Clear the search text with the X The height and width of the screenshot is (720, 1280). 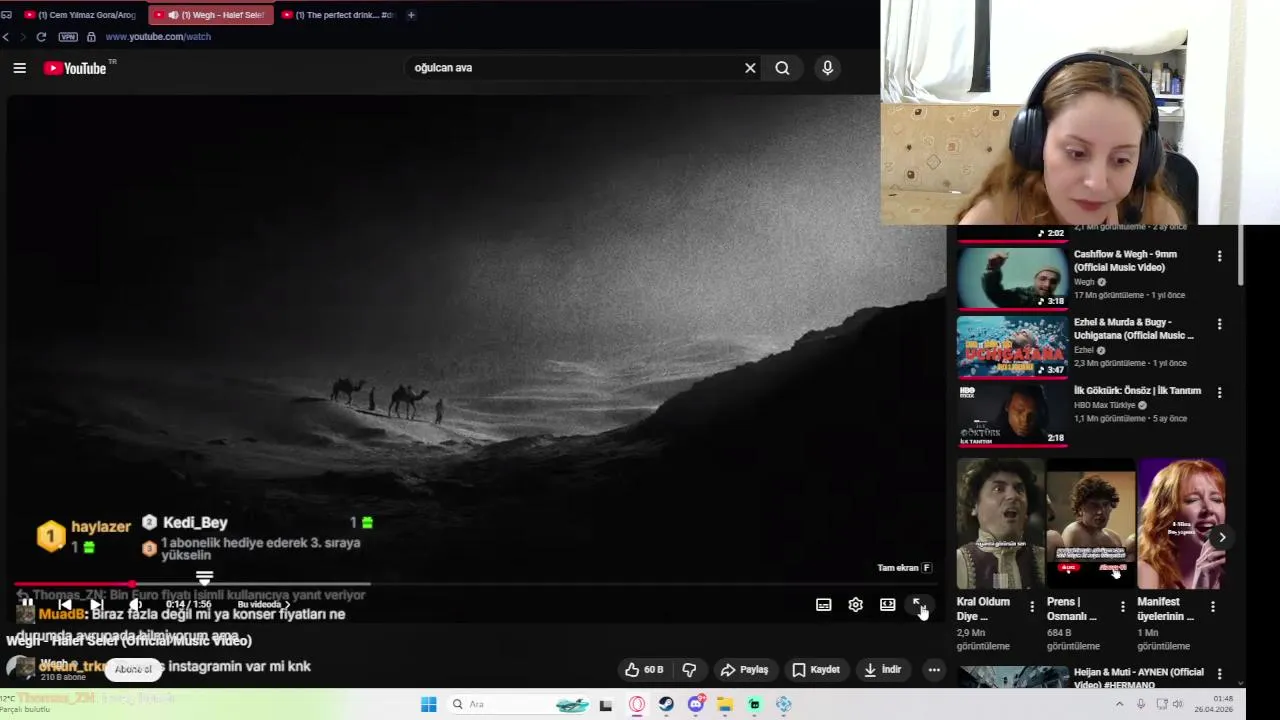[x=750, y=68]
